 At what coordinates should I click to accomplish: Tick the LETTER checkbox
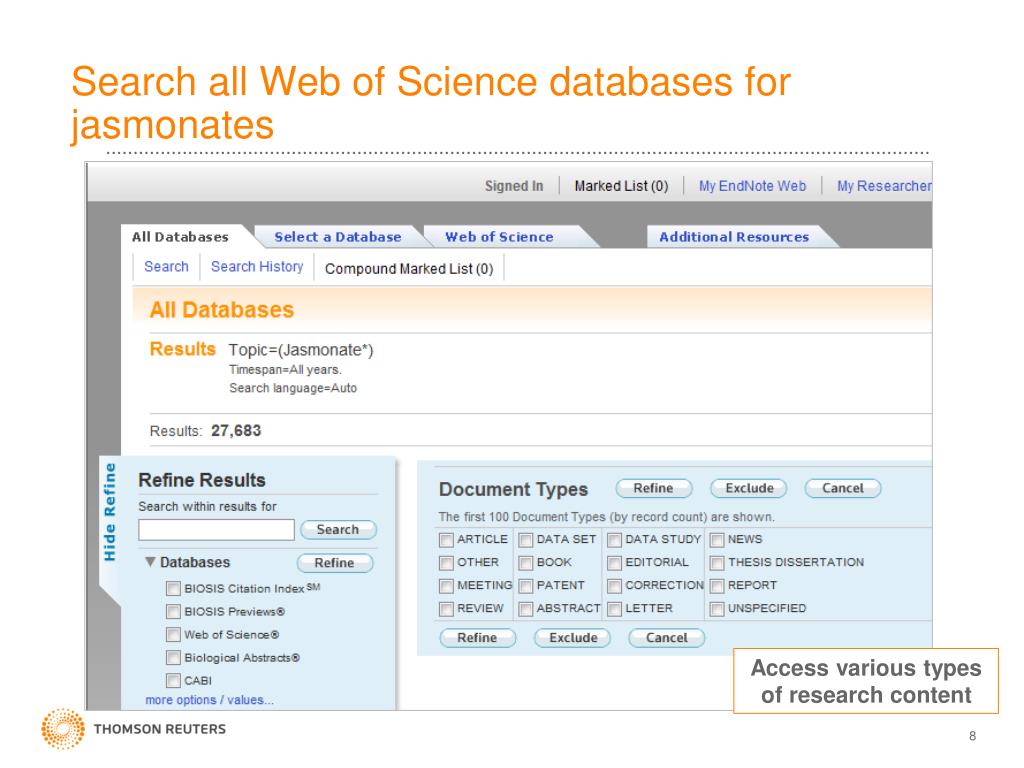[614, 609]
